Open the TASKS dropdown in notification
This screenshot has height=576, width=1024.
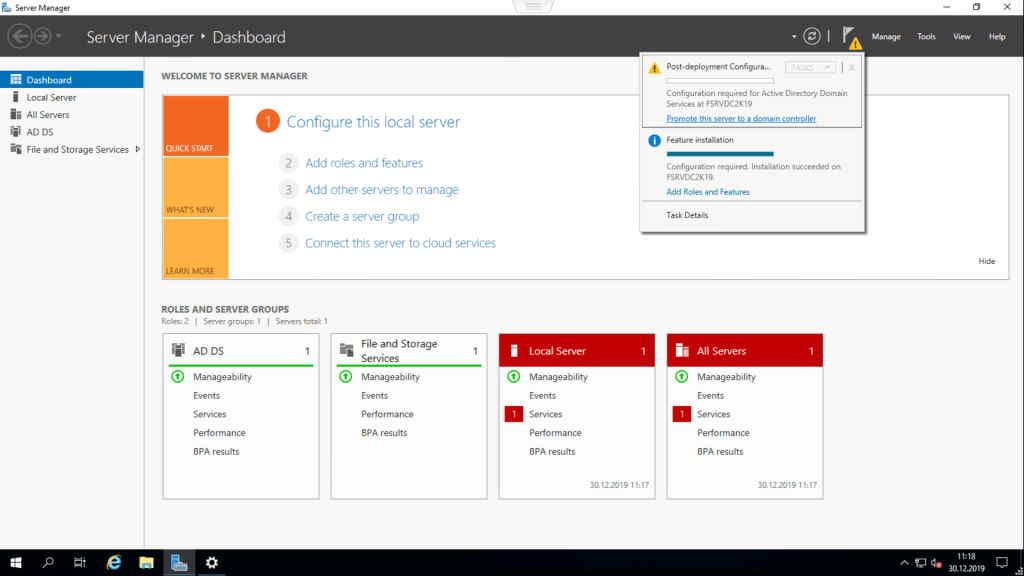811,67
